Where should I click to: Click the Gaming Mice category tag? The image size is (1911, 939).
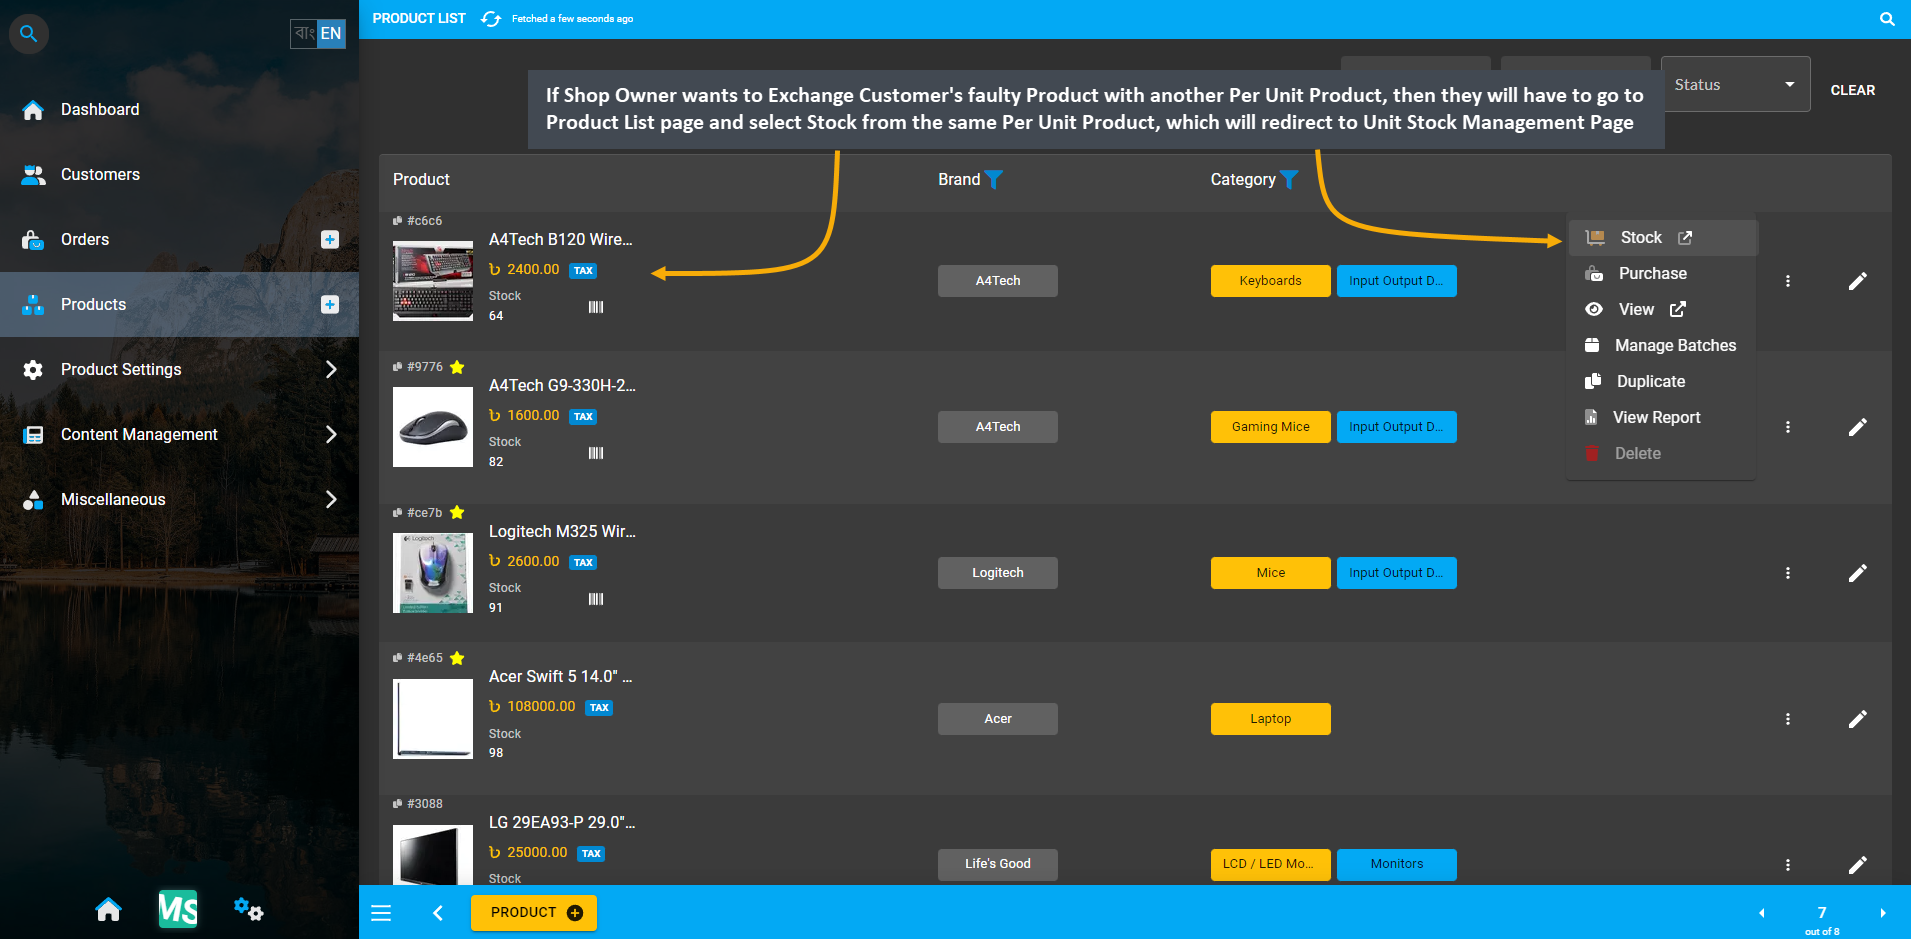pos(1271,427)
